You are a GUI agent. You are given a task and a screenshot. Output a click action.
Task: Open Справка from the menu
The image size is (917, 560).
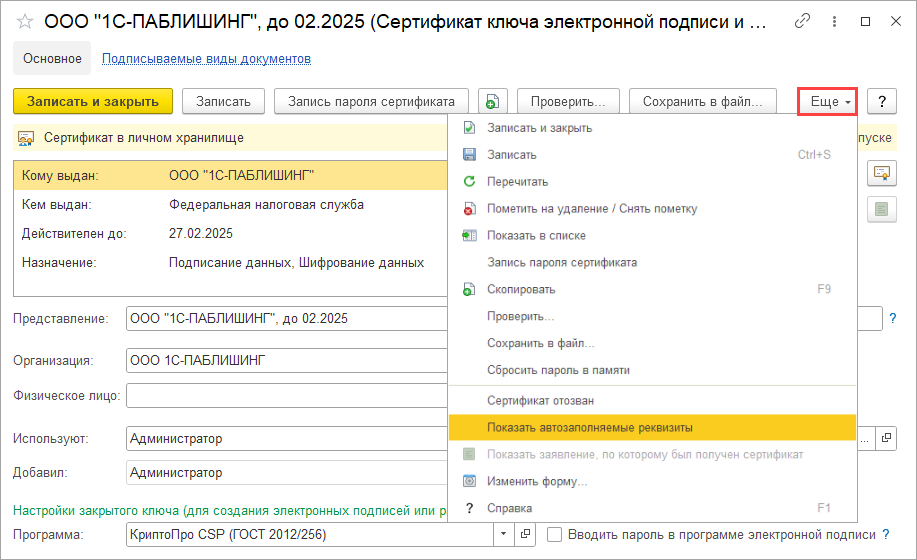(x=652, y=508)
